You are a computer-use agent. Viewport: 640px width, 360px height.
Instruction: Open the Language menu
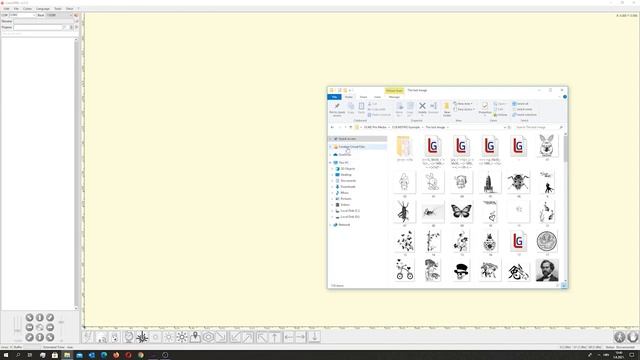click(x=43, y=9)
